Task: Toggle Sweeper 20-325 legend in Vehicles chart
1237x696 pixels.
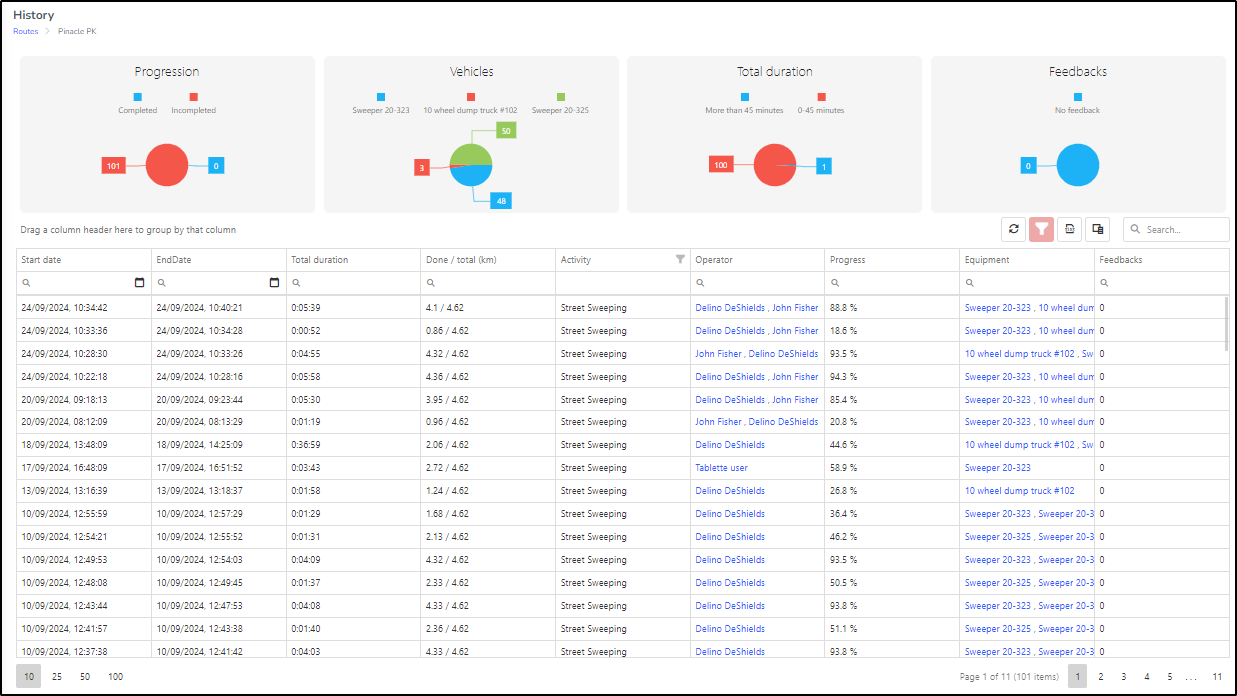Action: [x=560, y=103]
